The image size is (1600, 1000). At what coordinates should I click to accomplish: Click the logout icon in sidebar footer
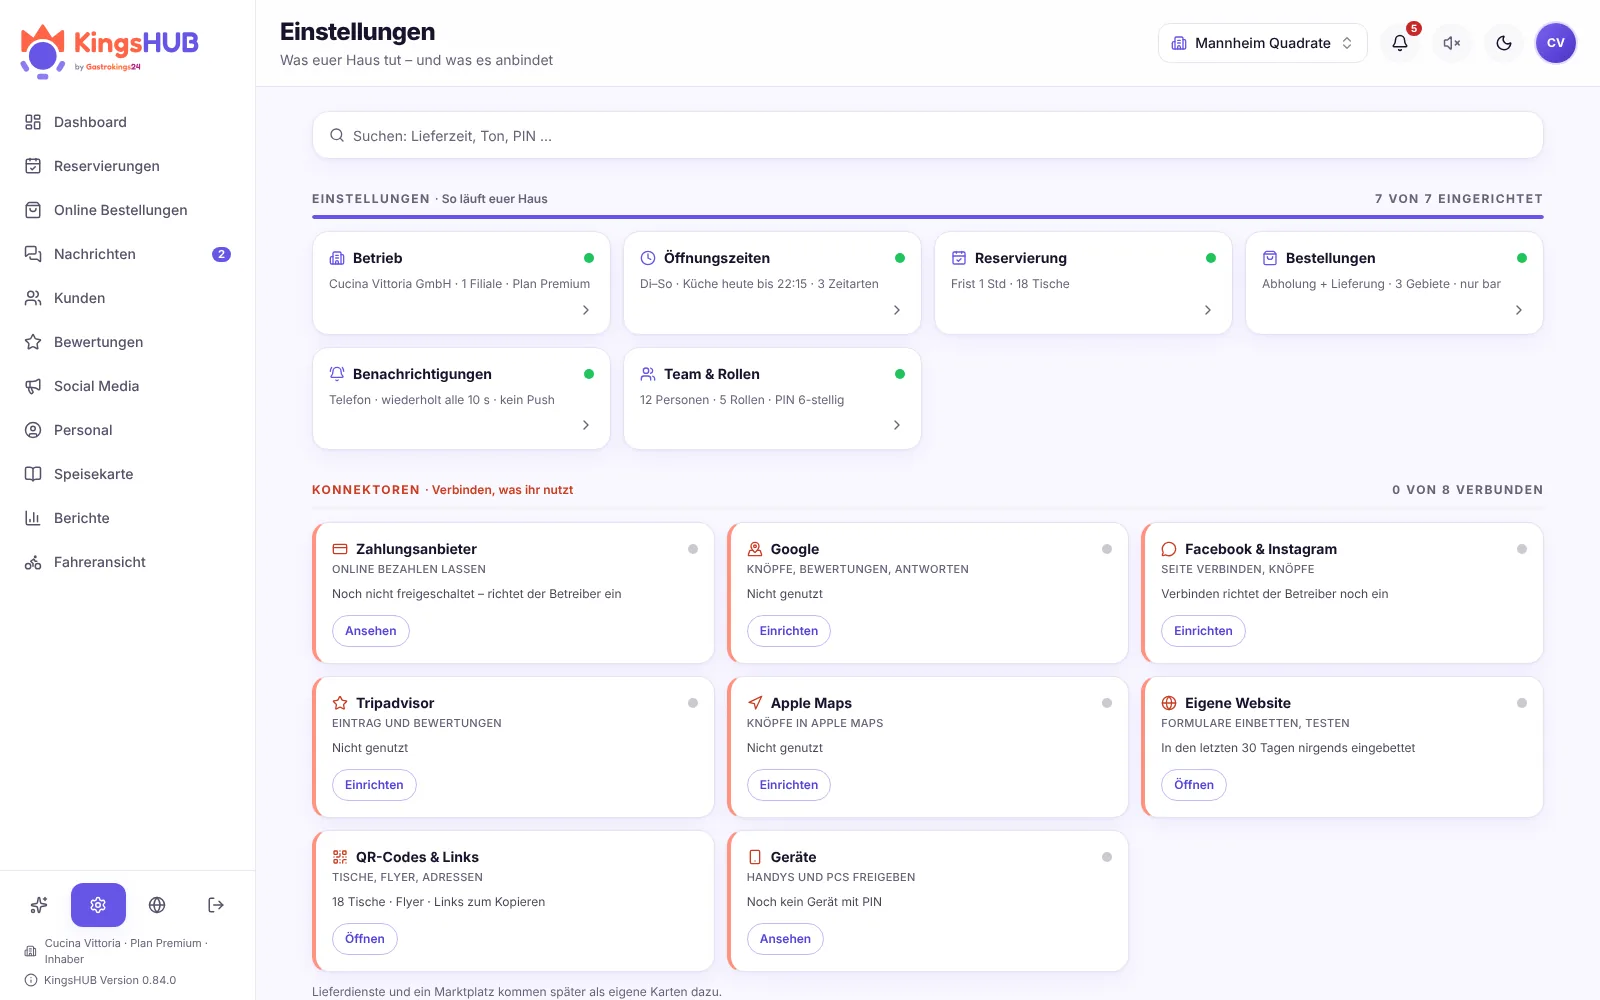click(216, 905)
